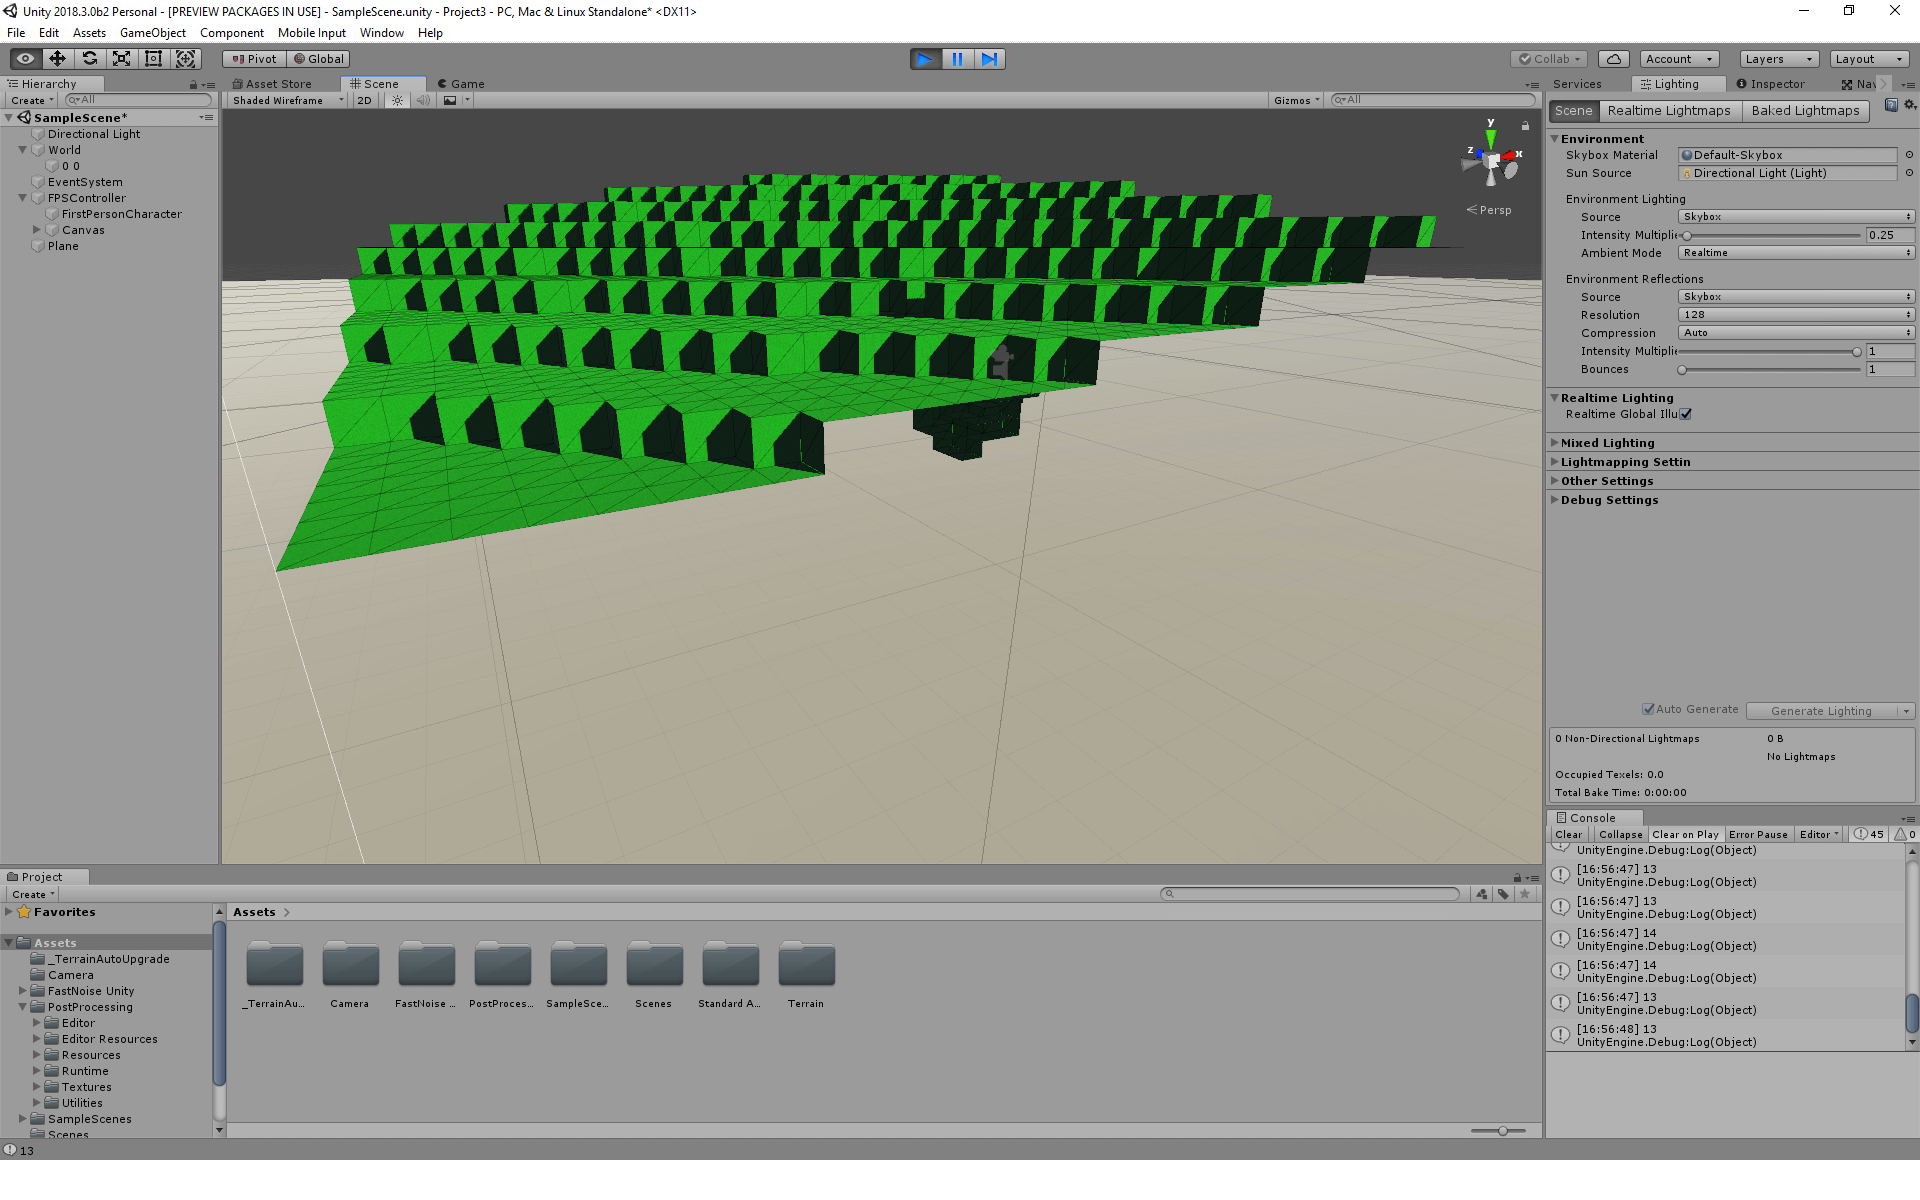Toggle Auto Generate lighting checkbox
1920x1200 pixels.
[x=1648, y=709]
